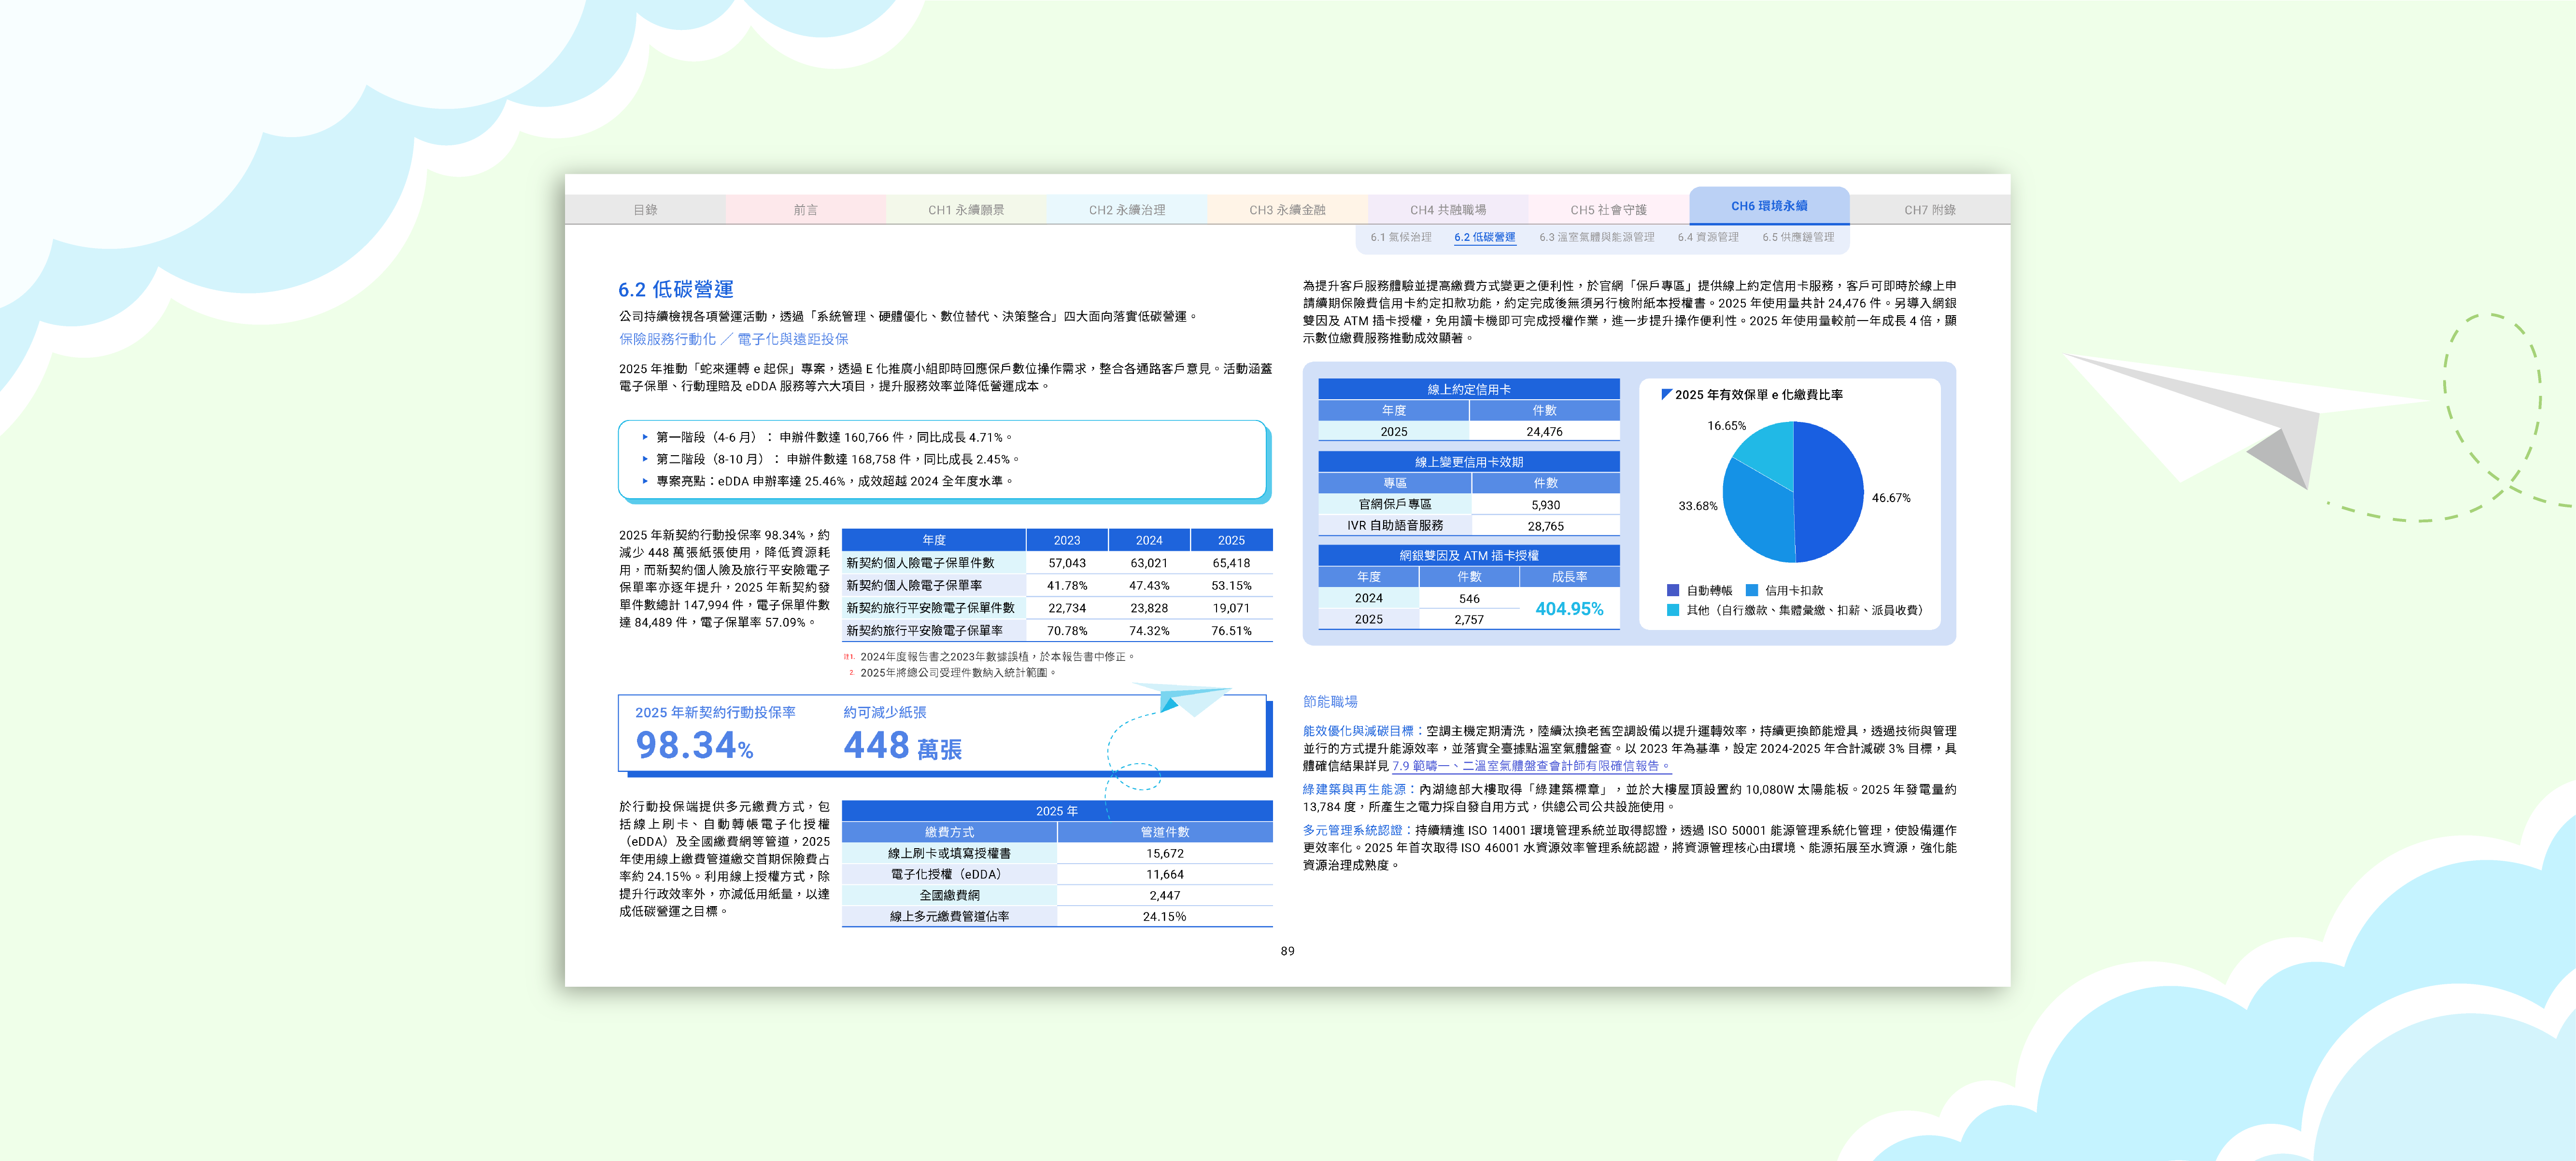Click the 保險服務行動化/電子化與遠距投保 subheading
This screenshot has height=1161, width=2576.
coord(733,339)
